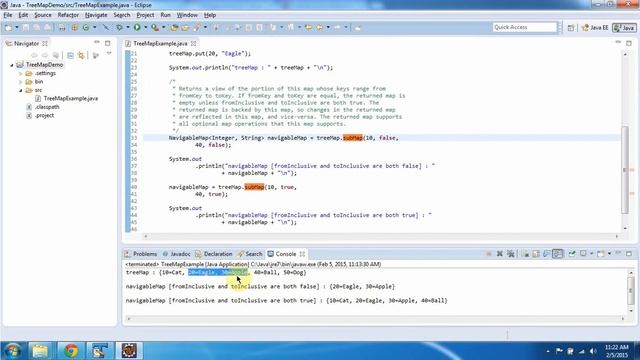Screen dimensions: 640x360
Task: Open dropdown arrow next to Debug button
Action: tap(127, 27)
